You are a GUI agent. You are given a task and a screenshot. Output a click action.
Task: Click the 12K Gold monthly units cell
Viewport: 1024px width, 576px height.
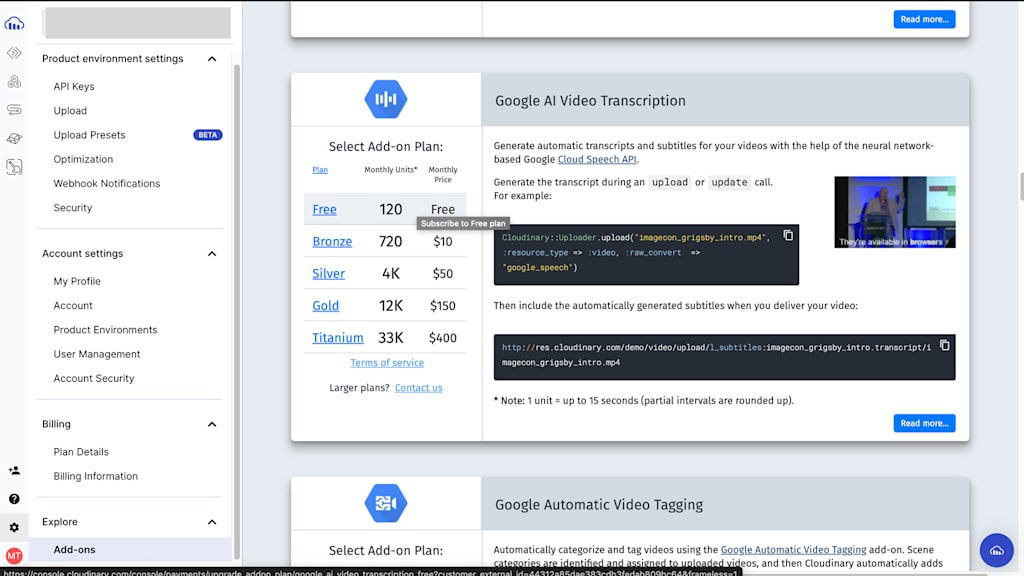click(x=391, y=306)
